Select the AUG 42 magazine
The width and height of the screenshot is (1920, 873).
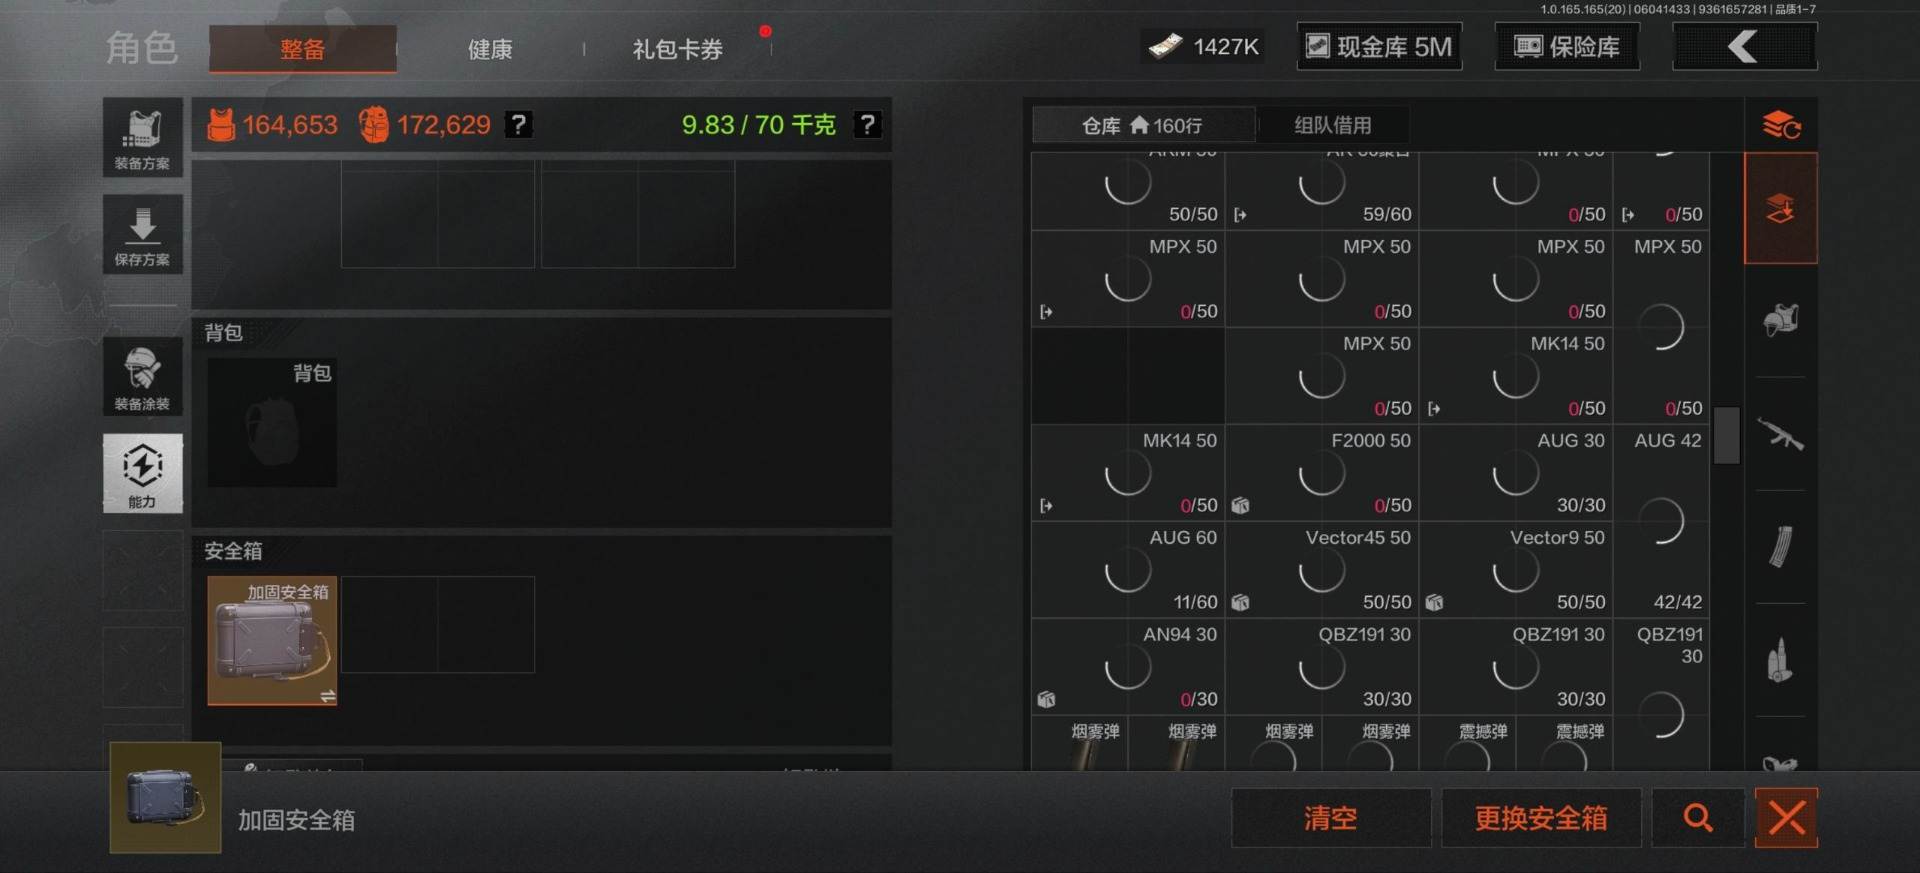(x=1661, y=521)
